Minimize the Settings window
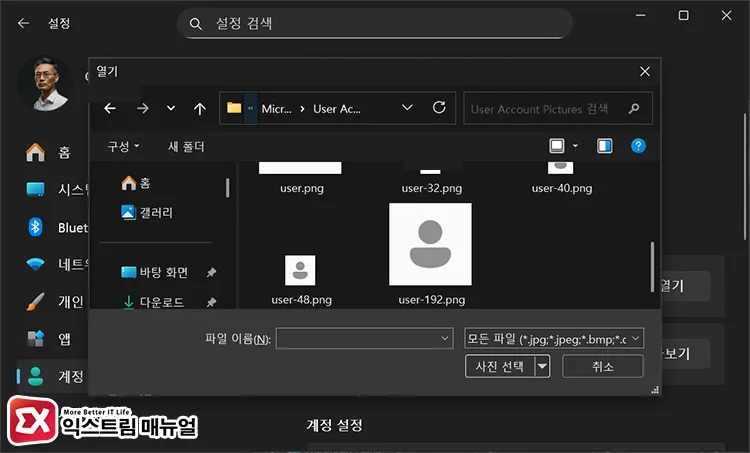 tap(640, 15)
